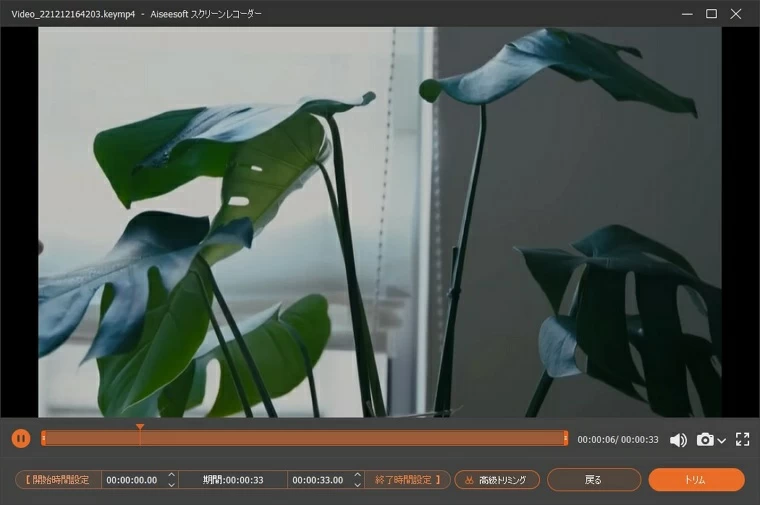Decrease the end time with down arrow
The height and width of the screenshot is (505, 760).
point(357,485)
